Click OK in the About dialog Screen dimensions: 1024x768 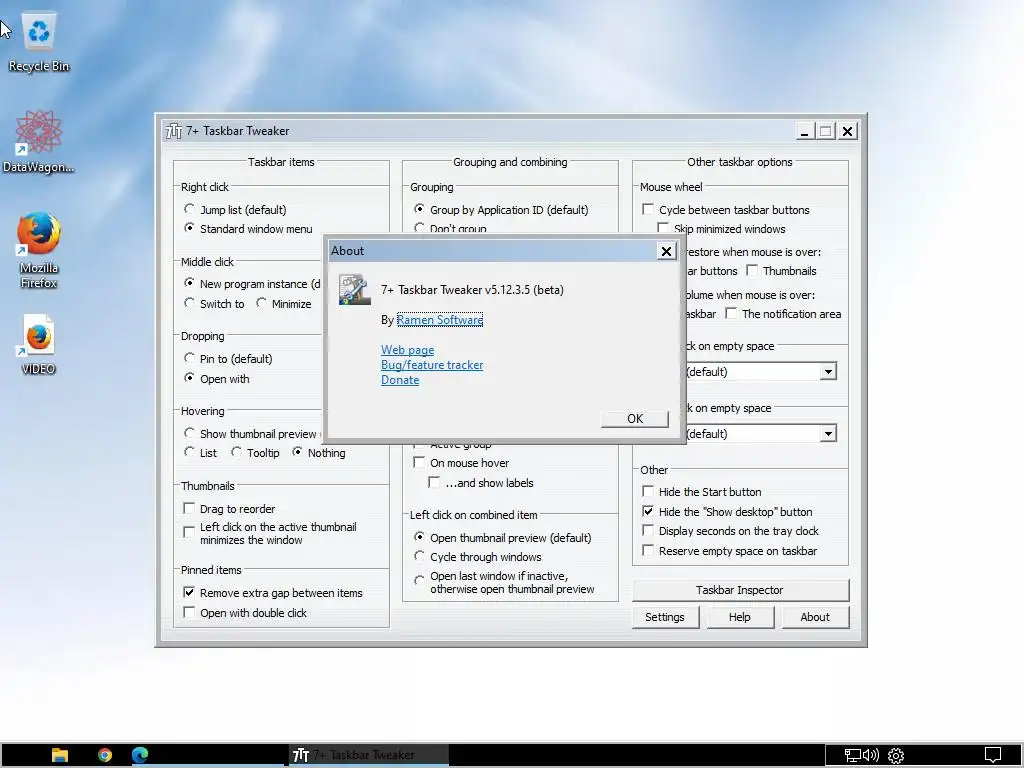(x=635, y=419)
